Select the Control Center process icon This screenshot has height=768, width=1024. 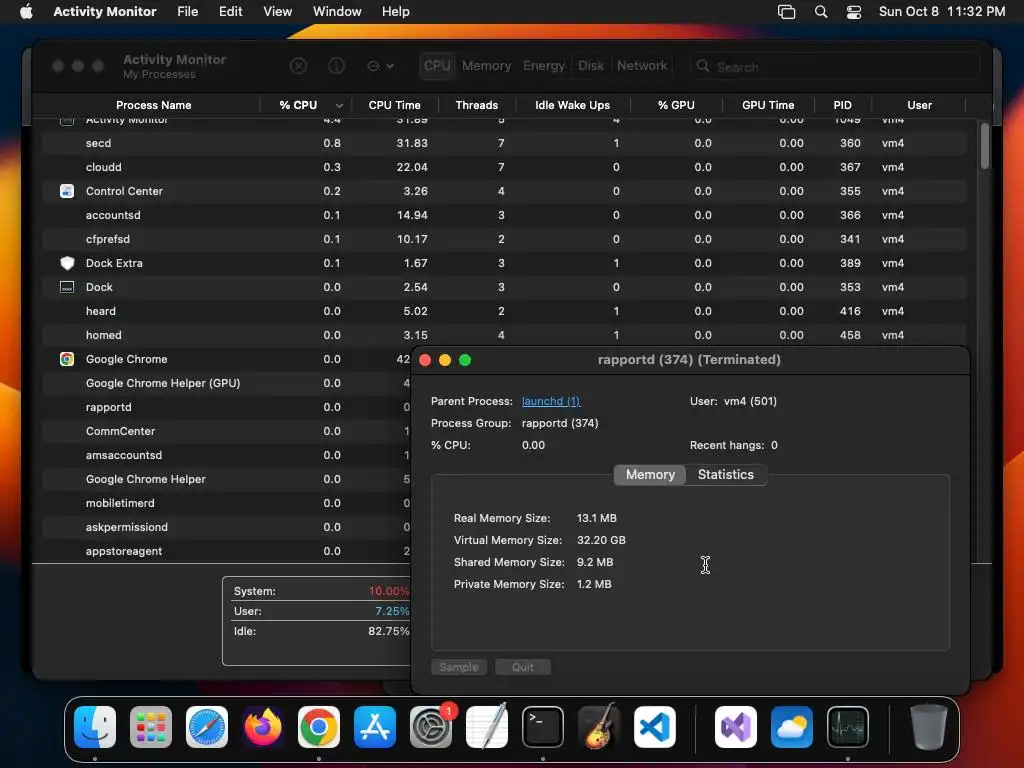coord(67,191)
